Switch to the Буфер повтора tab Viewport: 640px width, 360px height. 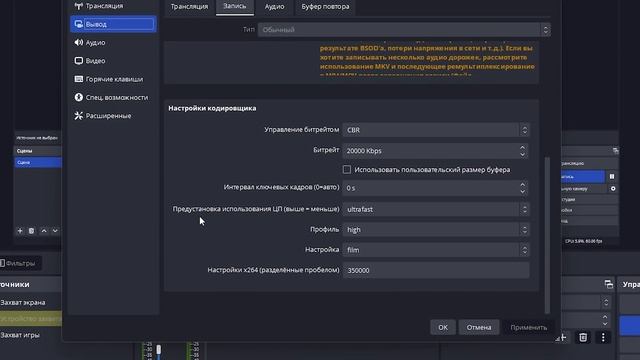(x=325, y=7)
